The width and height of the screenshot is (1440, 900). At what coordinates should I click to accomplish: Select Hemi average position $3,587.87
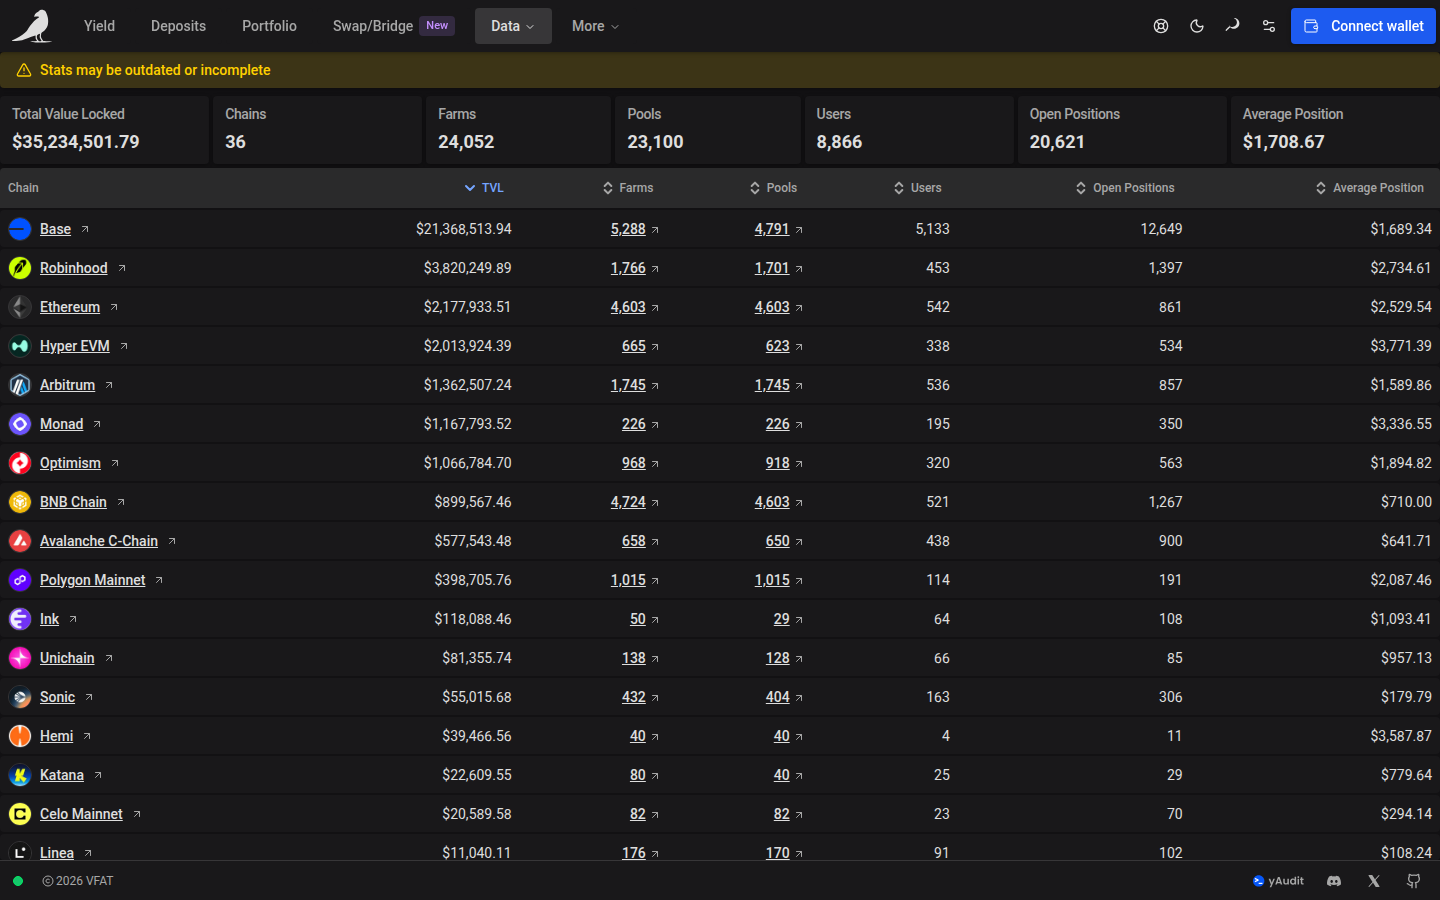[x=1401, y=736]
